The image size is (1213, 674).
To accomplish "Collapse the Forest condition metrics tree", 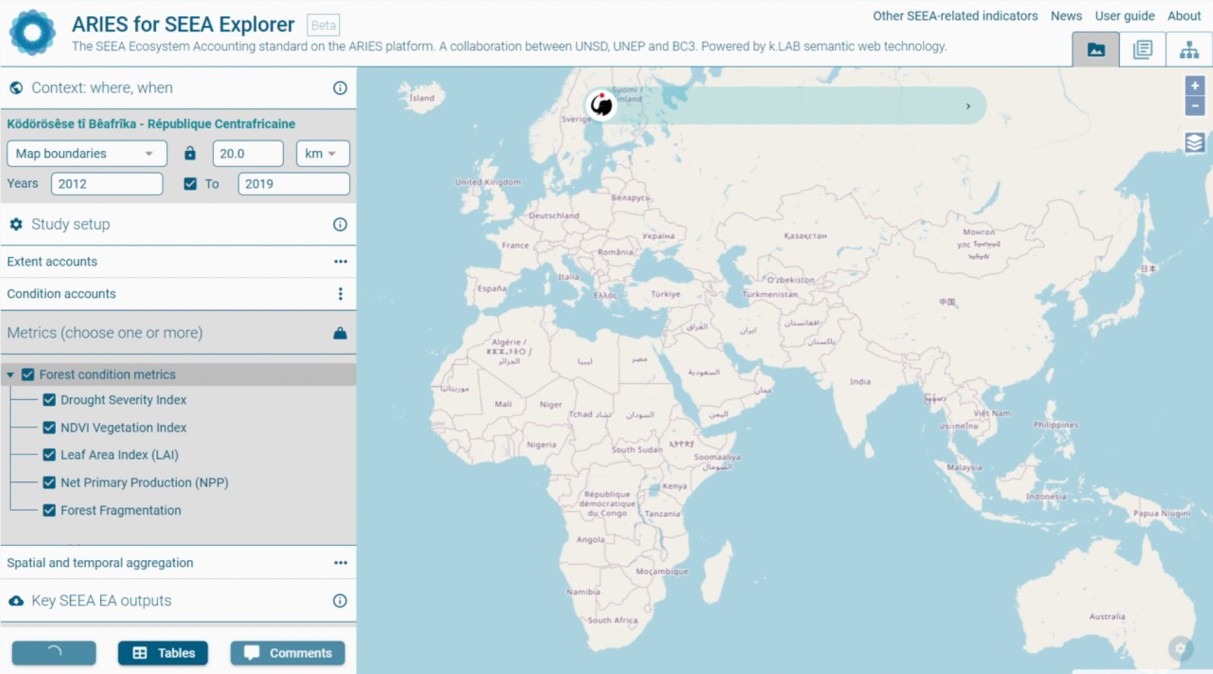I will (x=11, y=375).
